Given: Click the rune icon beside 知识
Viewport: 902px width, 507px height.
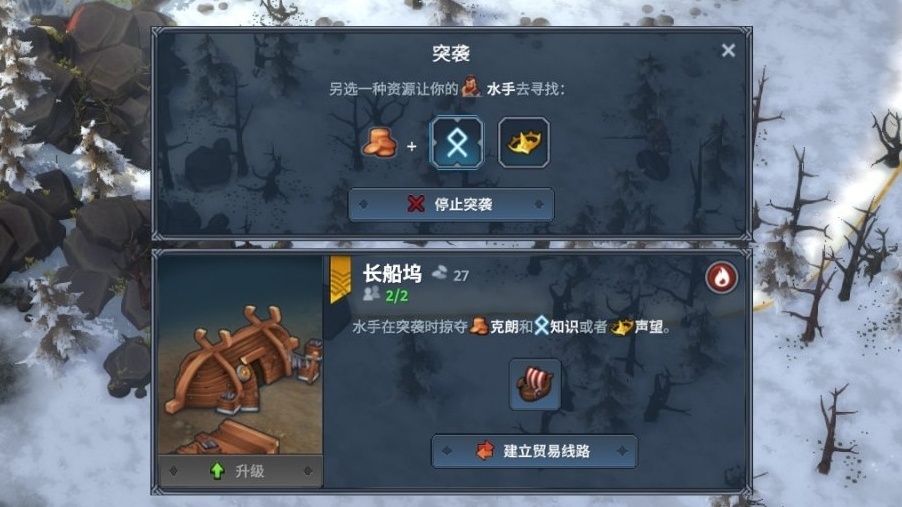Looking at the screenshot, I should point(541,326).
